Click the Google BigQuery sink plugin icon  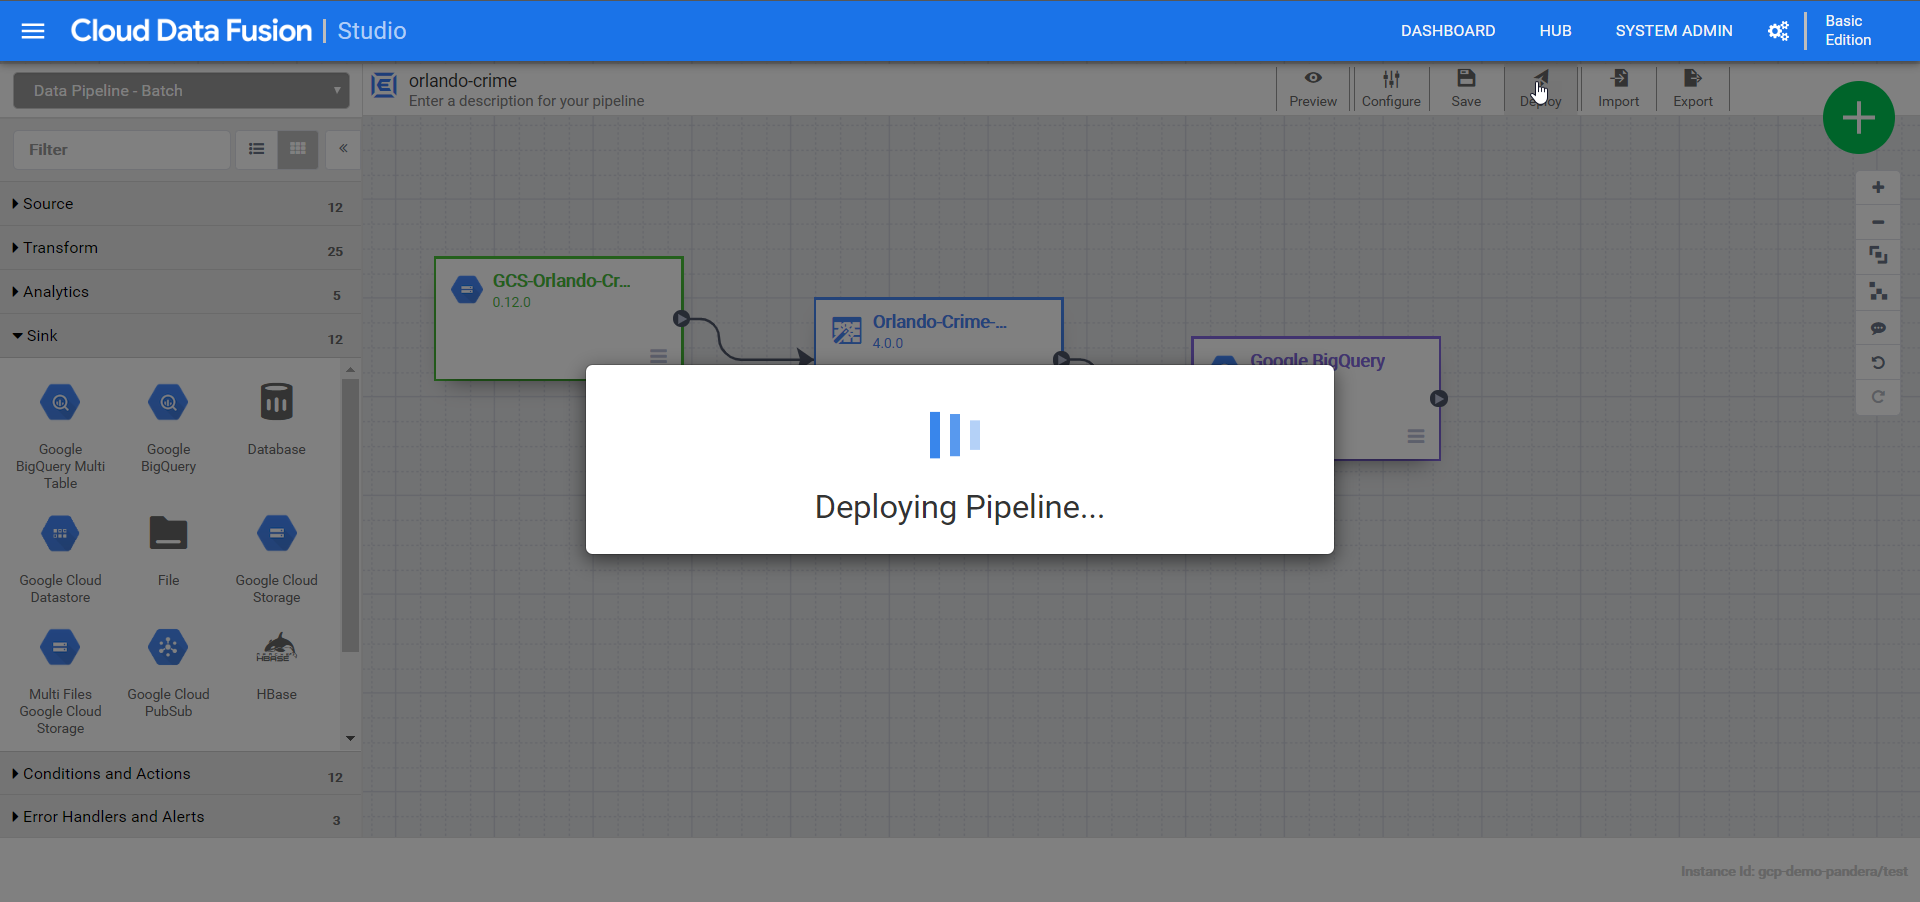168,404
